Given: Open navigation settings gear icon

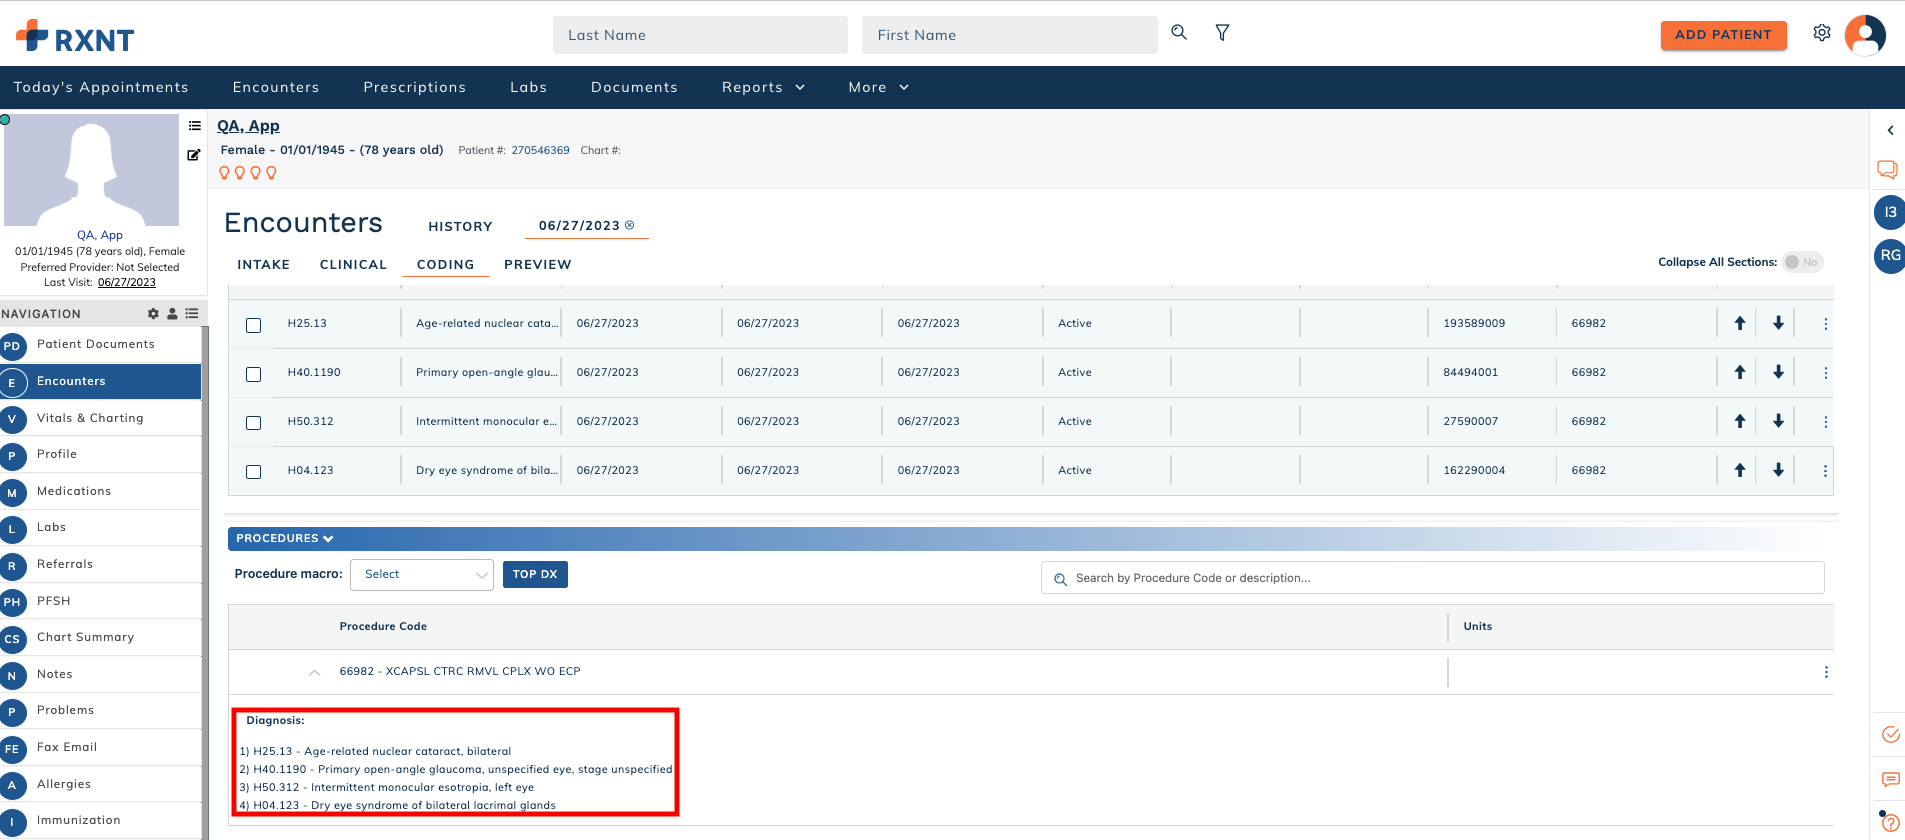Looking at the screenshot, I should 153,313.
